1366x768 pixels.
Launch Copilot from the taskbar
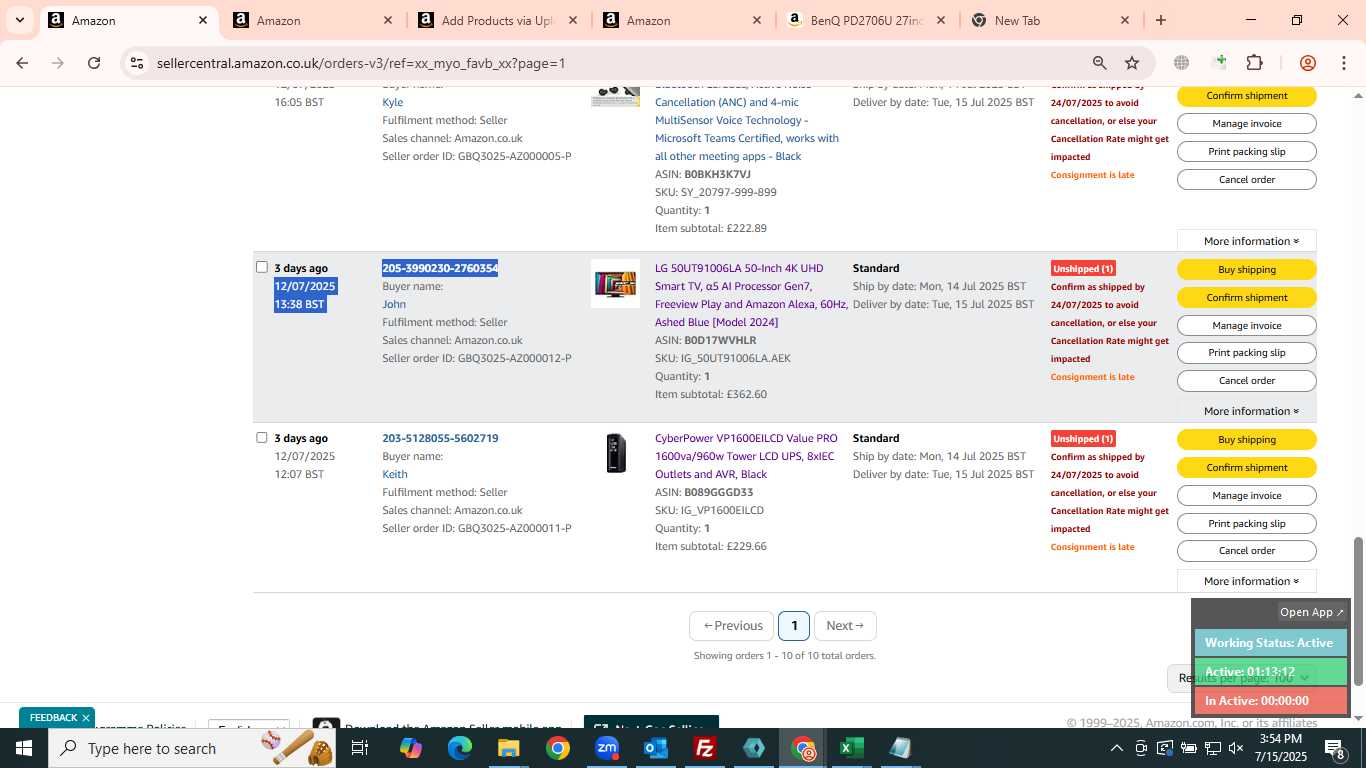[x=410, y=748]
